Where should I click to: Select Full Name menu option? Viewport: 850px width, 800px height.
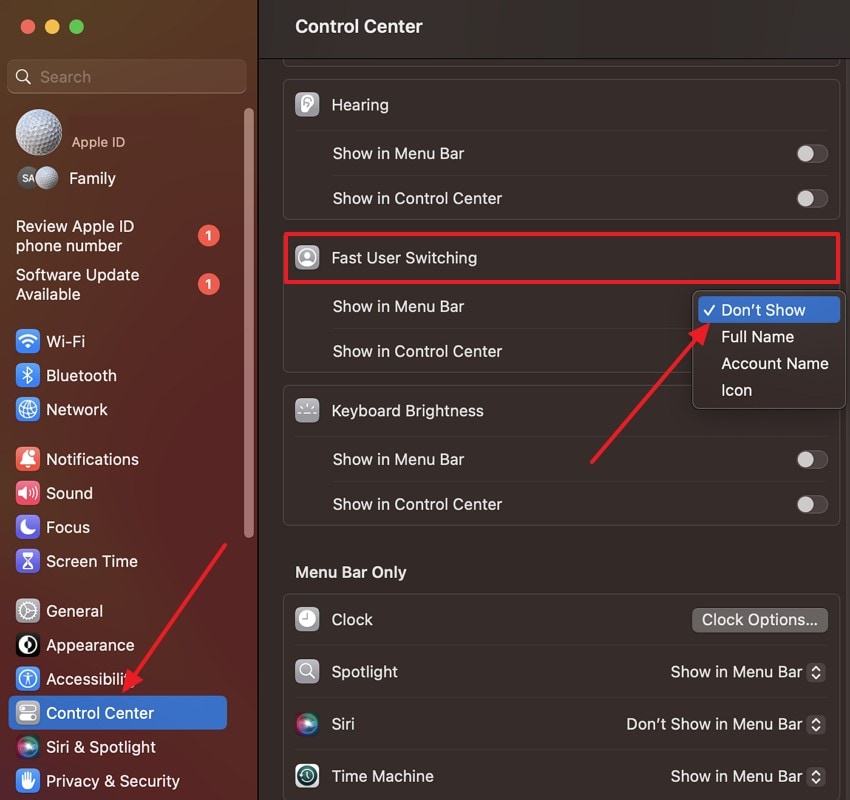[x=769, y=337]
